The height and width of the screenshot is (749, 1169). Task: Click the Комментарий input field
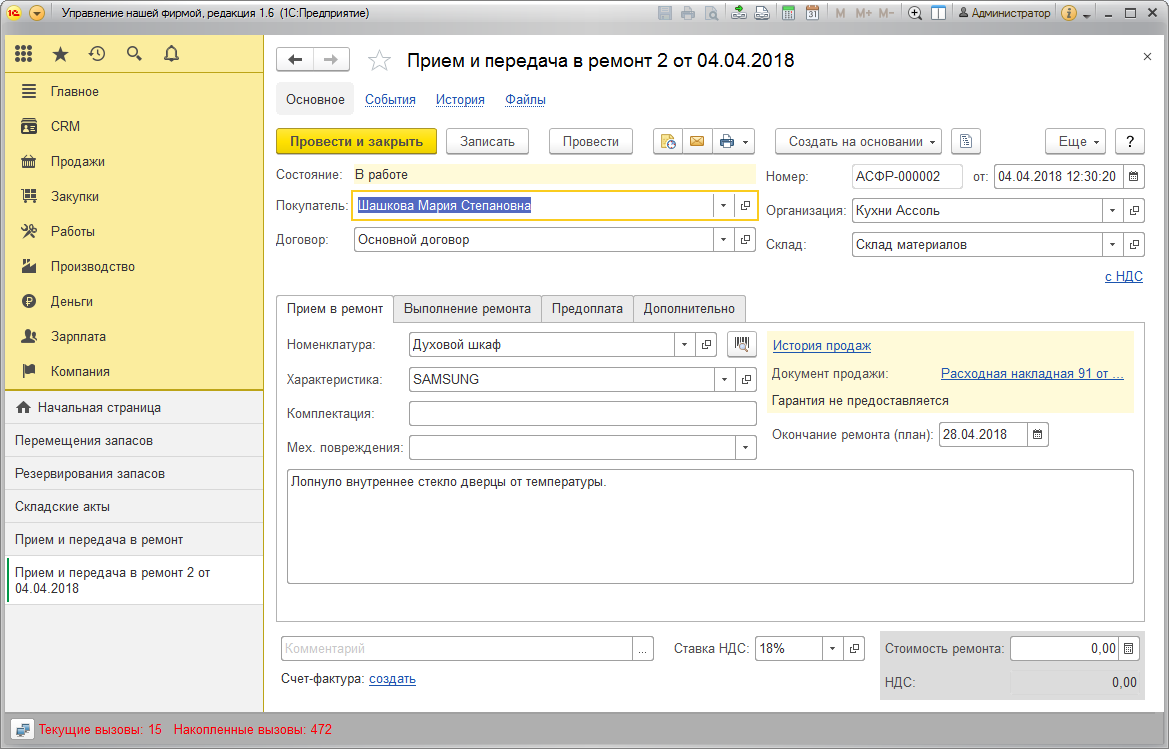457,648
